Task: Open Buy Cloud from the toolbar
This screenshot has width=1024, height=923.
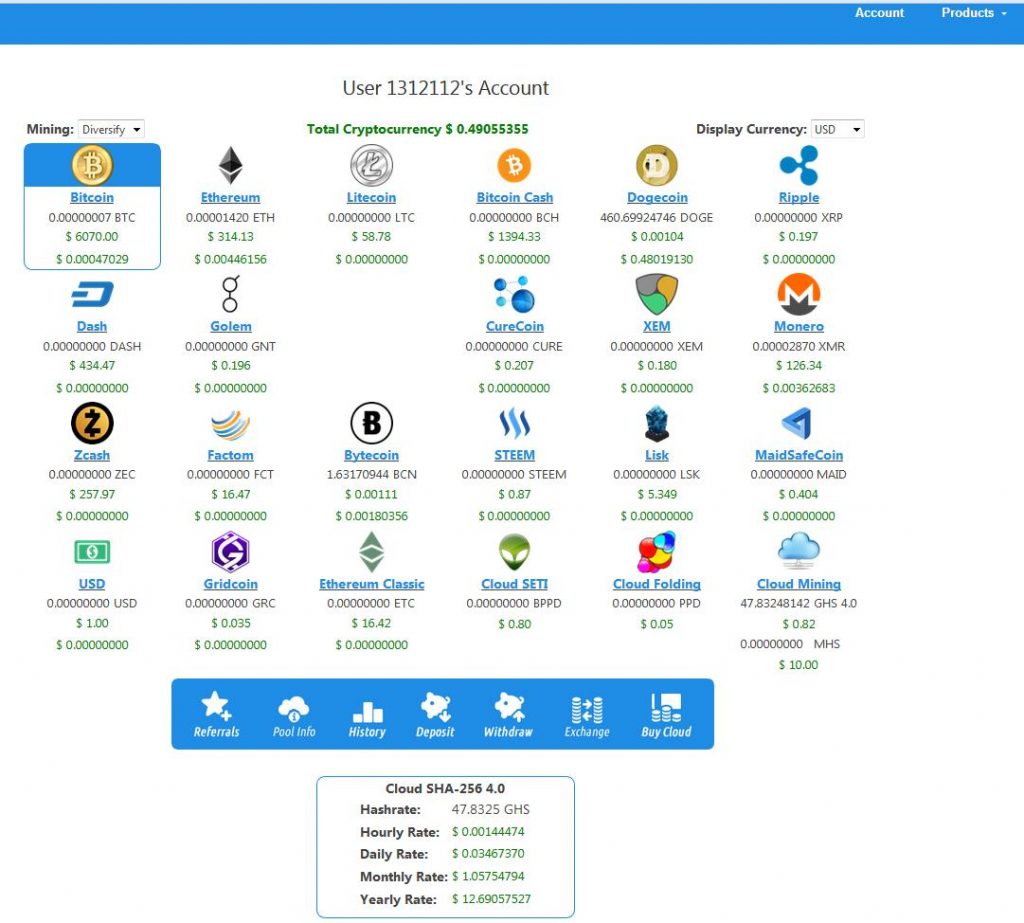Action: click(x=666, y=715)
